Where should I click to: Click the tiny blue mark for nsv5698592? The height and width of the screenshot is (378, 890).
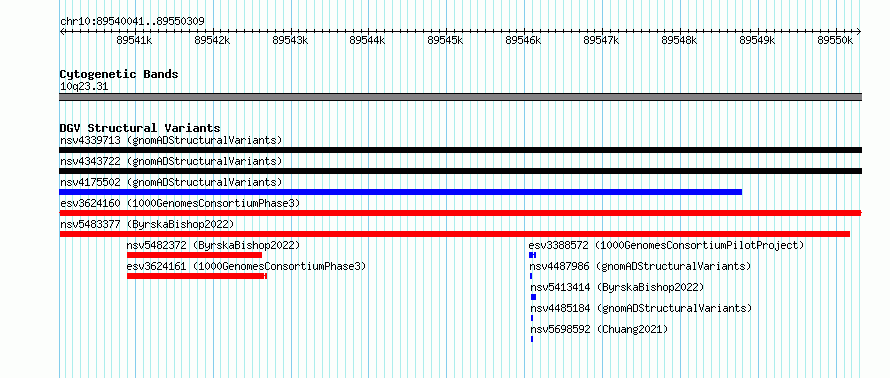point(532,339)
